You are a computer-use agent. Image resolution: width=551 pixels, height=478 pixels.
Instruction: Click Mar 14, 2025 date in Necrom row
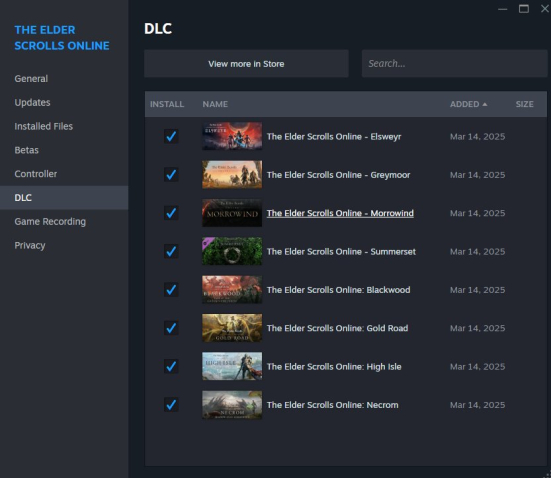(x=478, y=405)
